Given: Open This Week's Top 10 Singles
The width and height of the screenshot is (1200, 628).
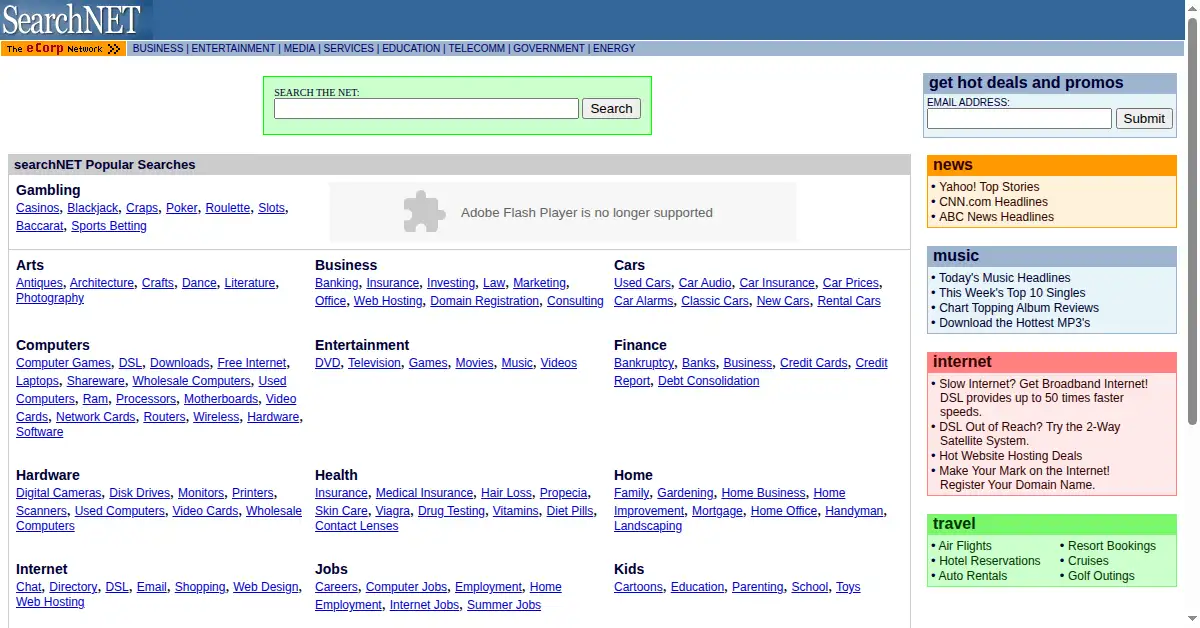Looking at the screenshot, I should point(1012,293).
